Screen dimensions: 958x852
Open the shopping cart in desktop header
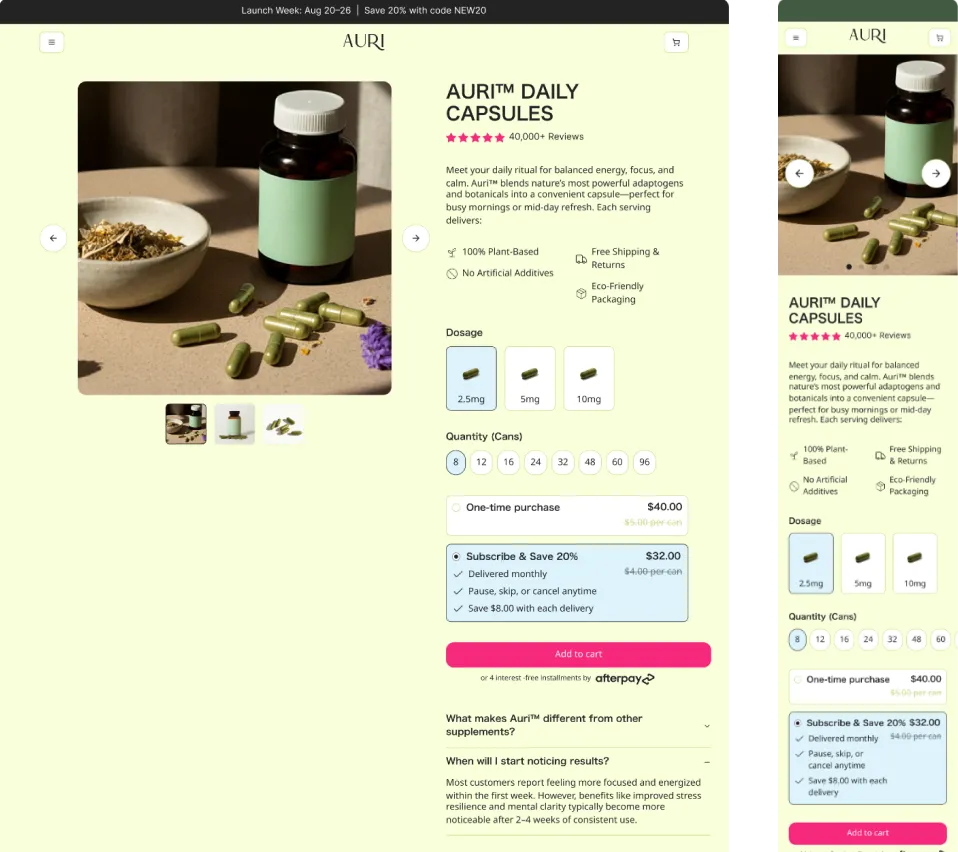pyautogui.click(x=676, y=42)
